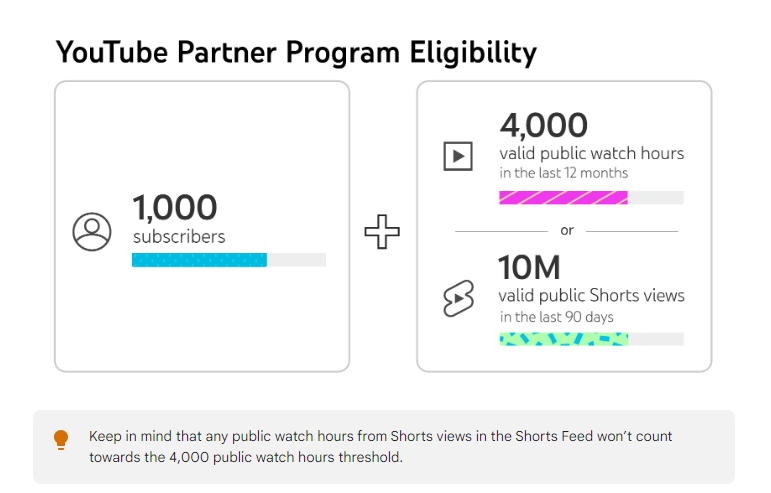Screen dimensions: 771x493
Task: Click the green Shorts views progress bar
Action: click(563, 339)
